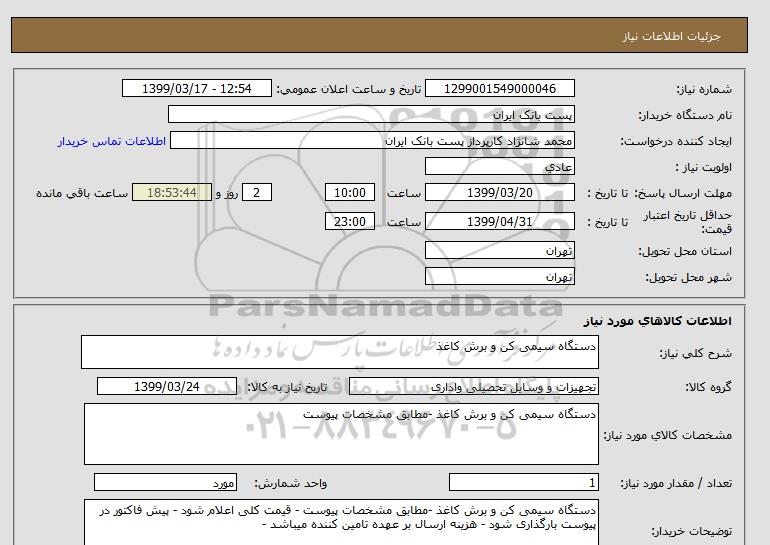Viewport: 770px width, 545px height.
Task: Click the label شرح کلی نیاز
Action: pyautogui.click(x=695, y=353)
